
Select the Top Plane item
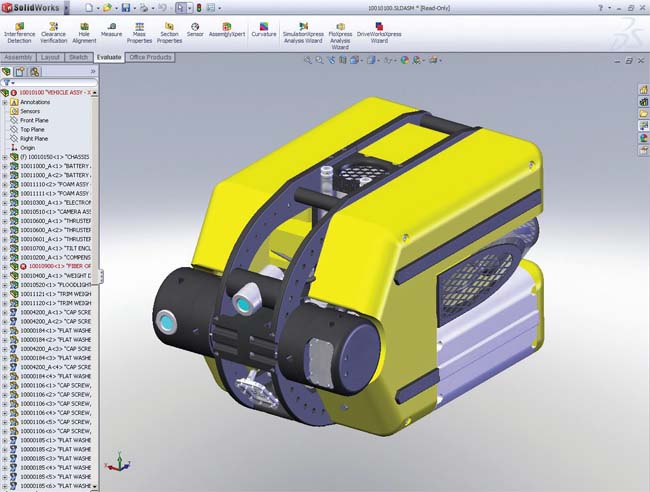click(x=32, y=129)
